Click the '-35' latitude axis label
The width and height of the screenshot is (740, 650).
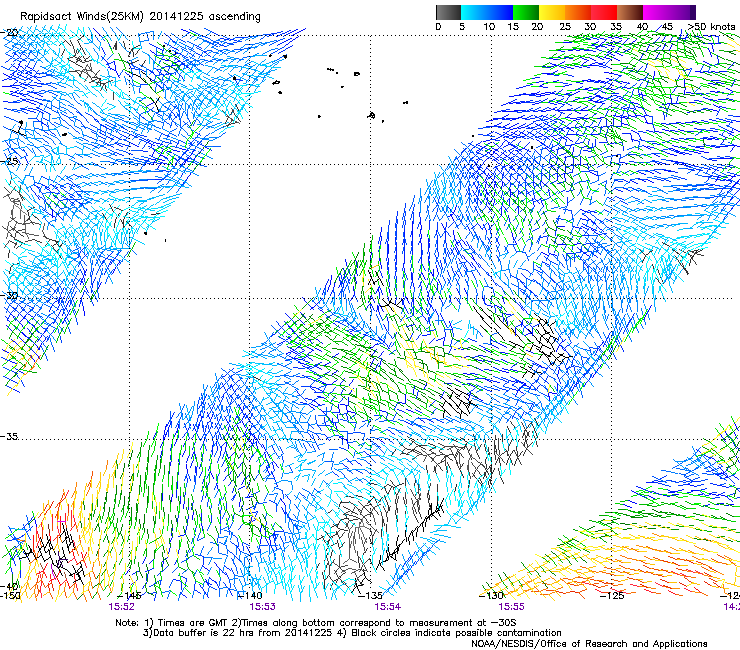coord(9,436)
